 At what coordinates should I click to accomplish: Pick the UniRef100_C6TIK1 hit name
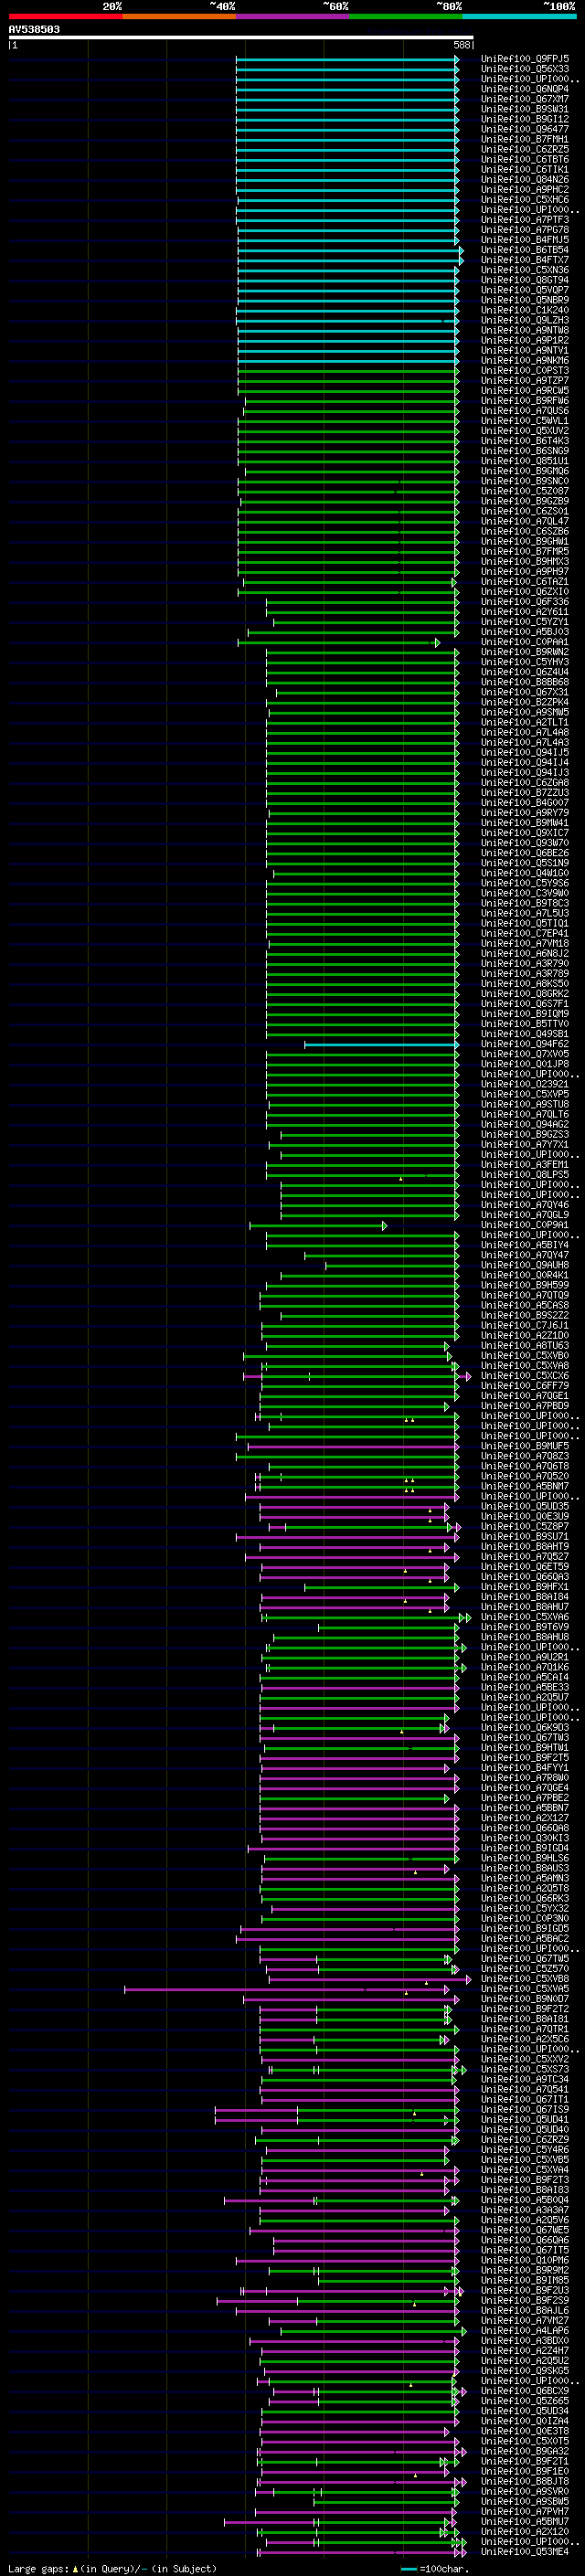point(525,169)
